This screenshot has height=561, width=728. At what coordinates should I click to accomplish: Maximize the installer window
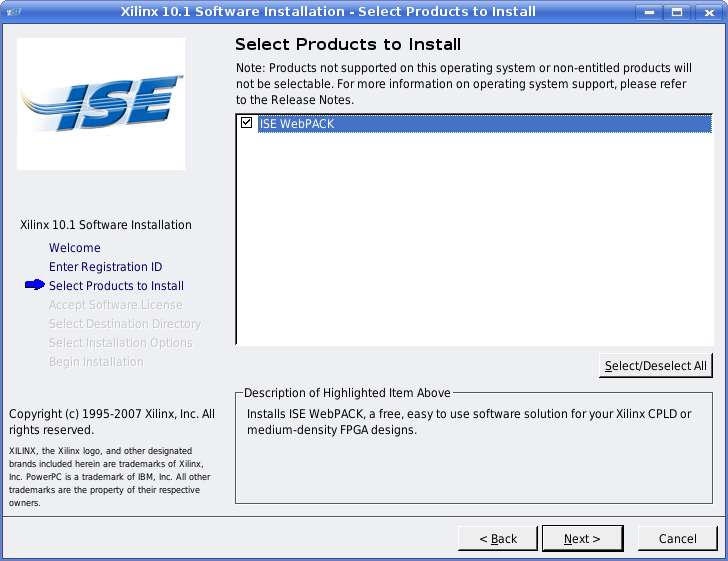click(677, 12)
